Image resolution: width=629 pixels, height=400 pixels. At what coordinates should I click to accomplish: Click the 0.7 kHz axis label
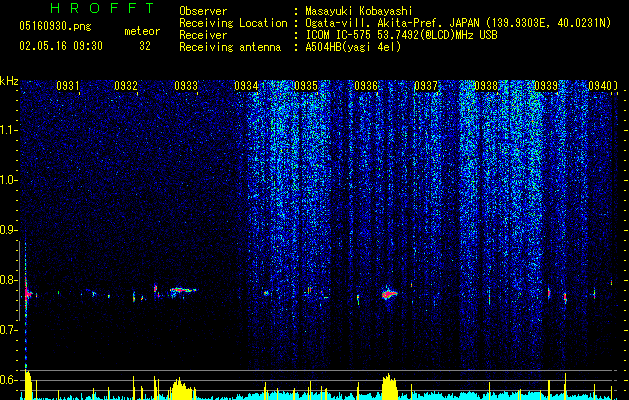point(8,330)
